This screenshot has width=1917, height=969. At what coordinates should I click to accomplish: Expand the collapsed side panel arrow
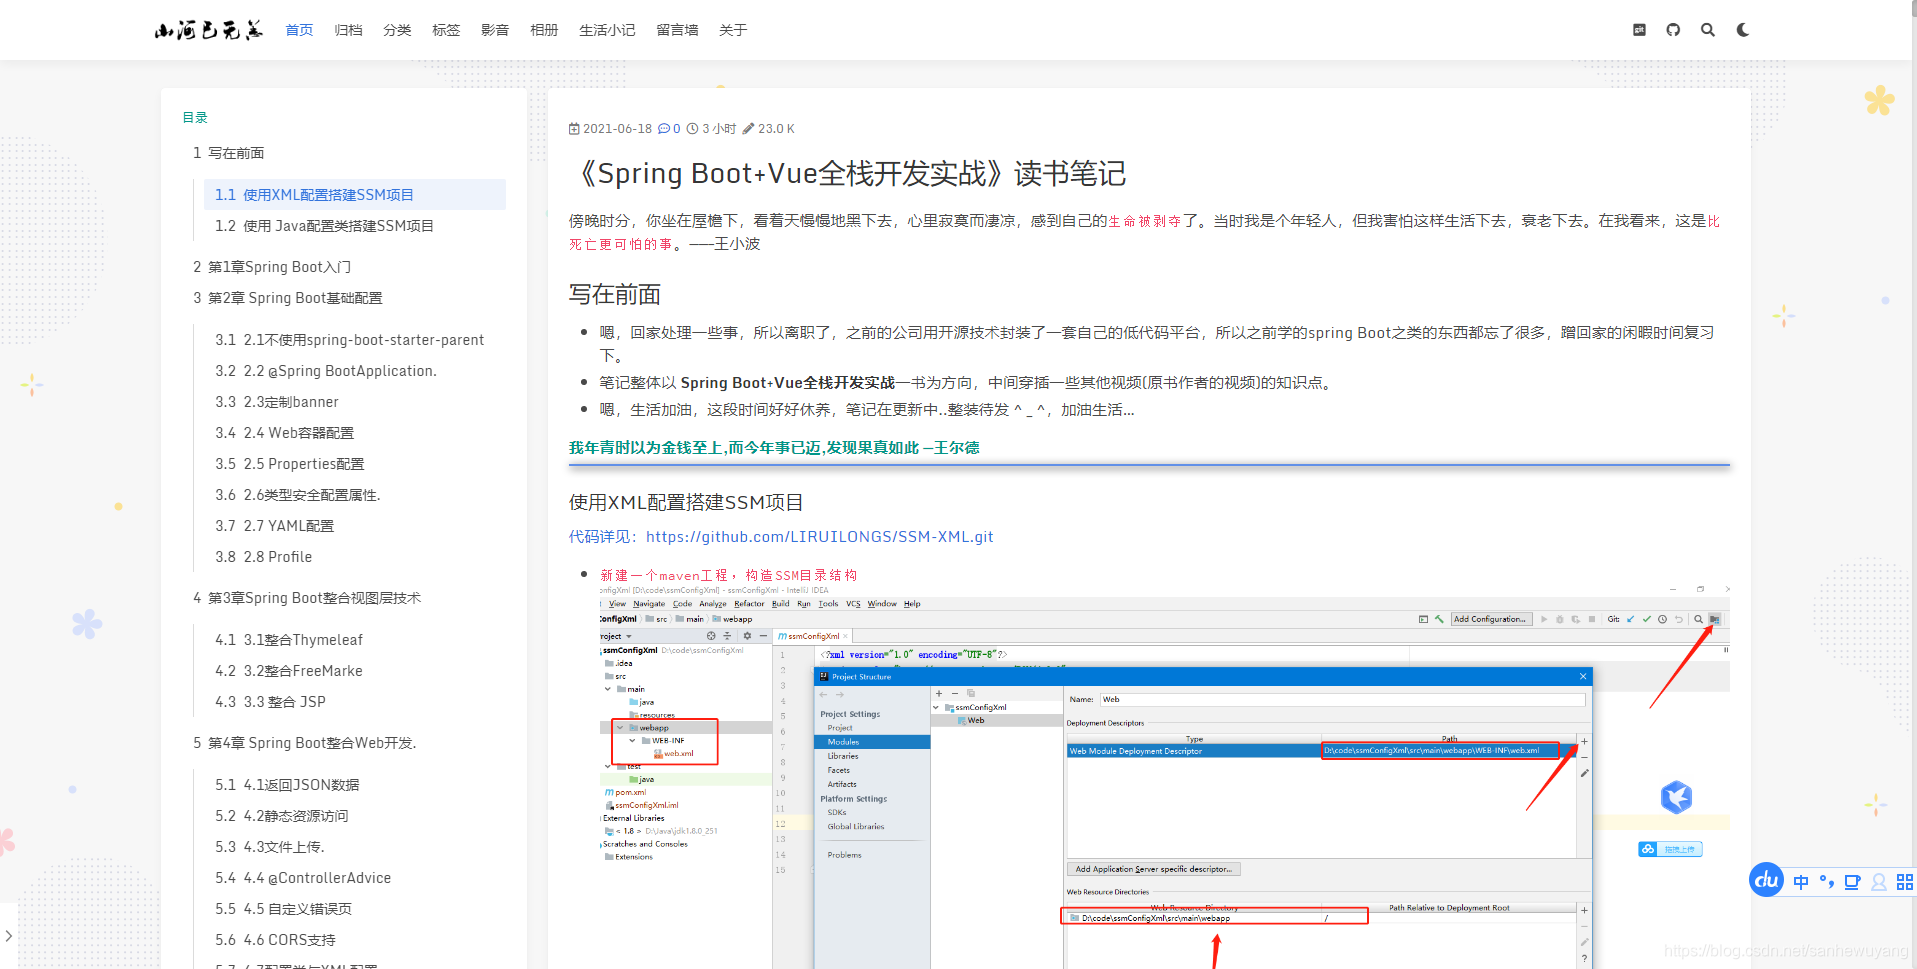tap(8, 936)
